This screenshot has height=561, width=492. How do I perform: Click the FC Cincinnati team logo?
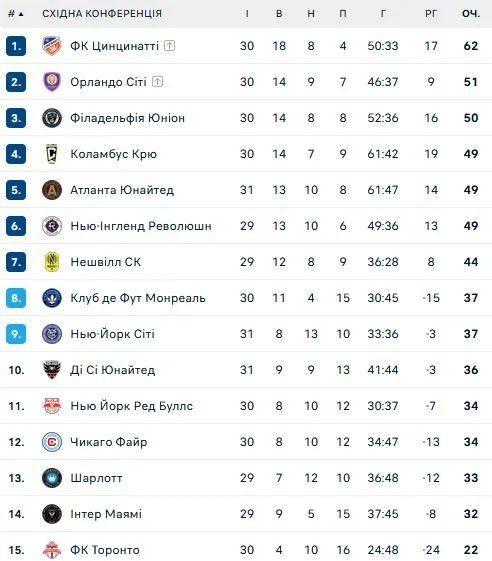(x=52, y=46)
